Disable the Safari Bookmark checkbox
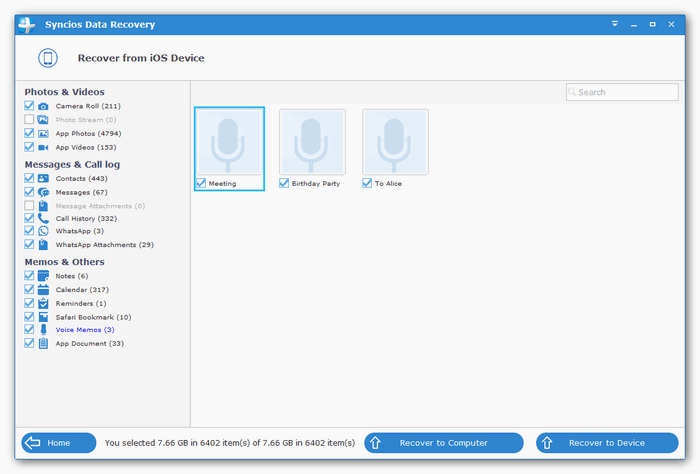This screenshot has width=700, height=474. point(30,316)
